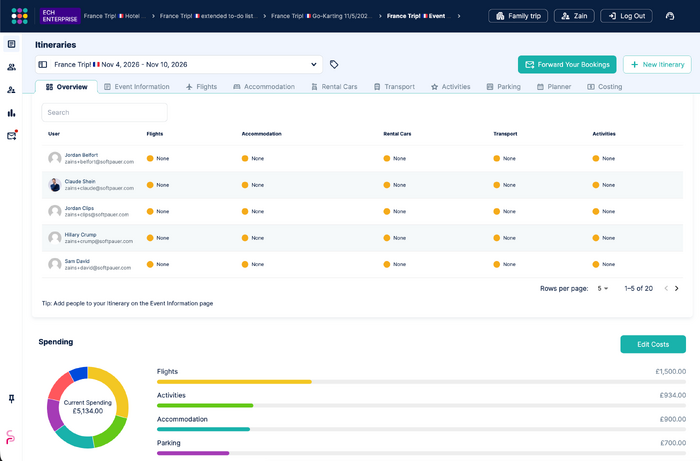Click the tag icon beside itinerary selector
This screenshot has height=461, width=700.
tap(334, 65)
